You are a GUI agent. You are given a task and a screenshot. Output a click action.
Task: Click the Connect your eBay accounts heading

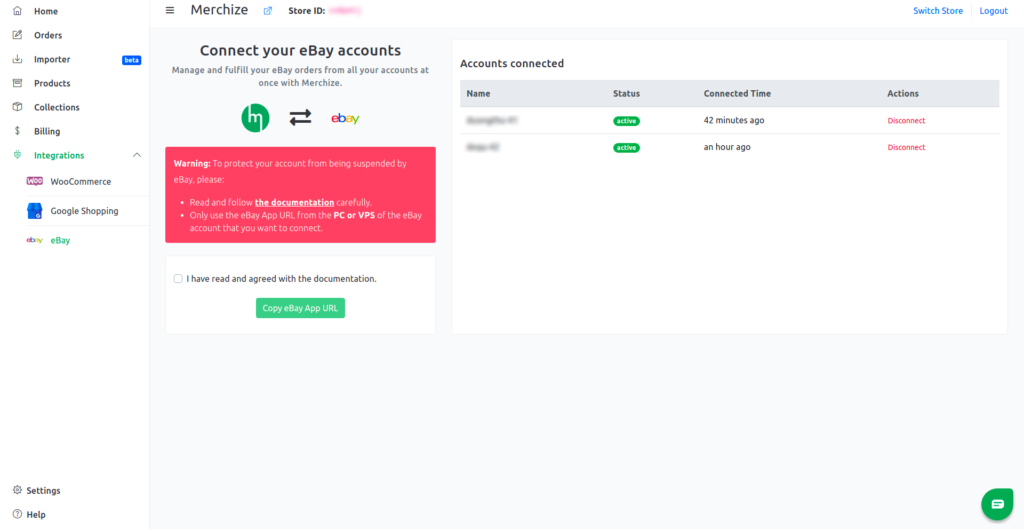point(300,50)
